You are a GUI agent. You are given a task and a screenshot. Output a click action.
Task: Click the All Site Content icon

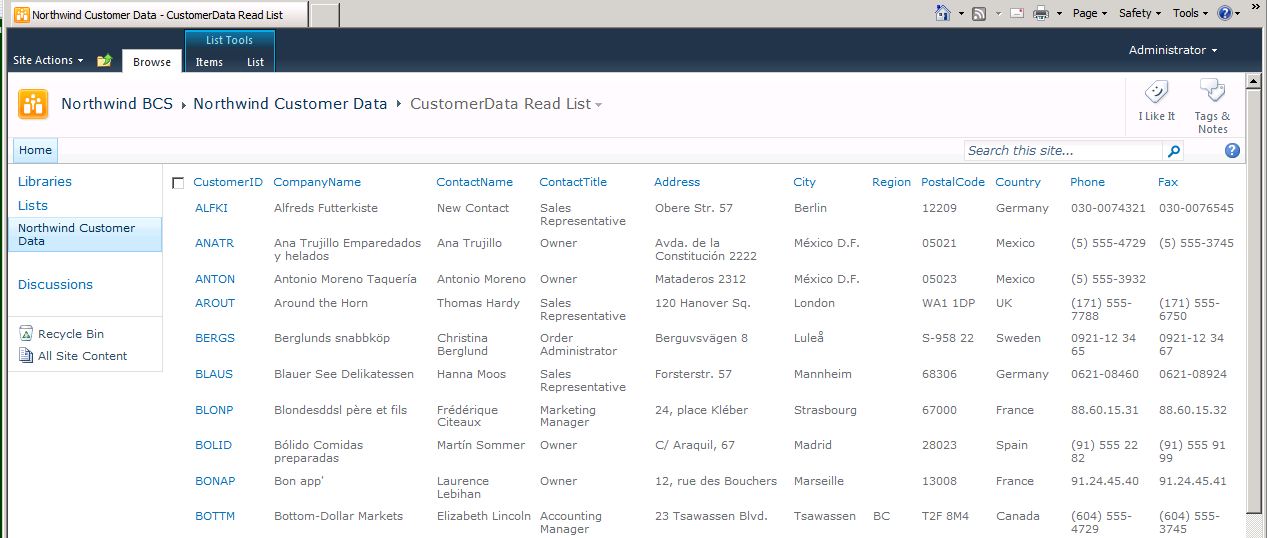26,355
